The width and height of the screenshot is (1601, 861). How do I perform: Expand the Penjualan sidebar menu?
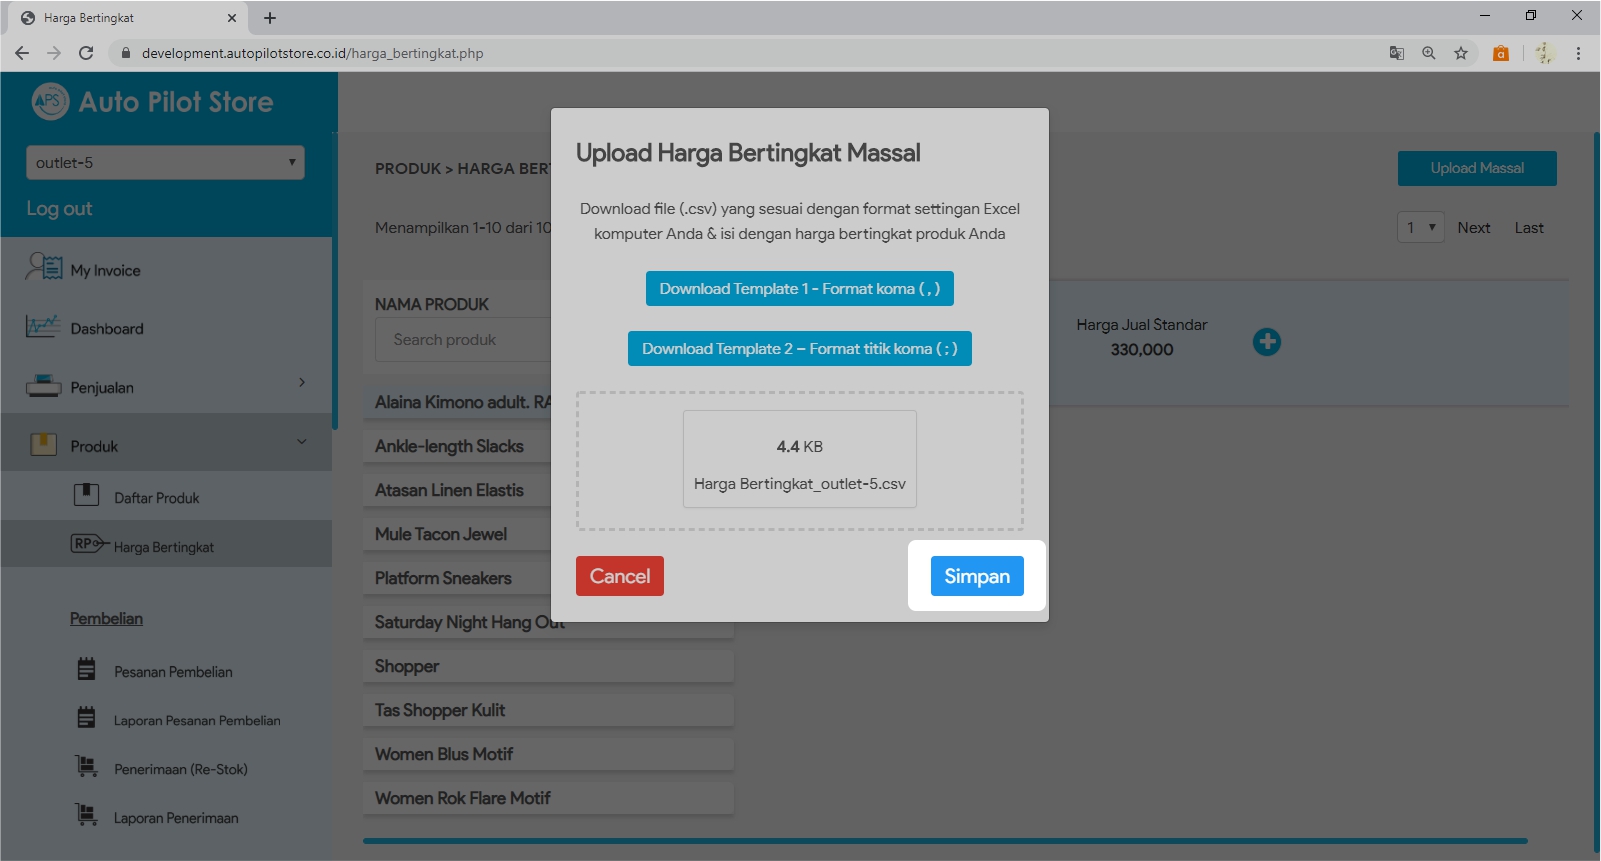(166, 387)
